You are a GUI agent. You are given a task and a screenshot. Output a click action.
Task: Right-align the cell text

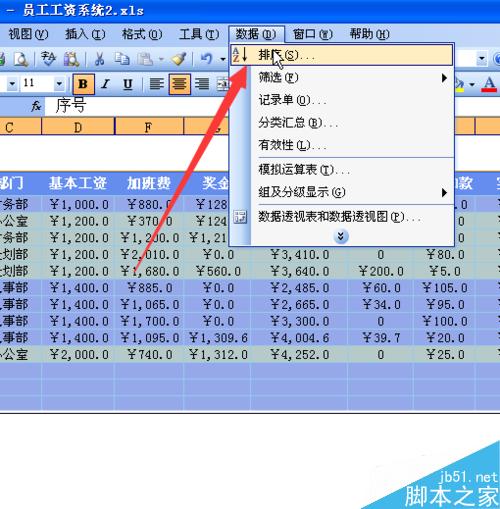[x=202, y=84]
